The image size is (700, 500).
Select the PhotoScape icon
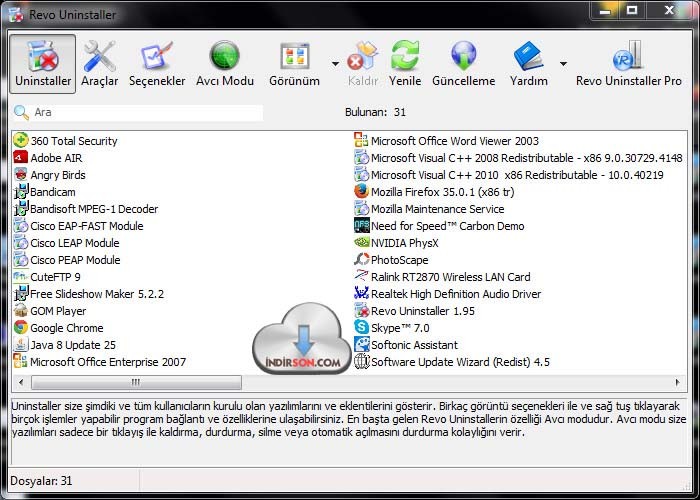point(361,259)
